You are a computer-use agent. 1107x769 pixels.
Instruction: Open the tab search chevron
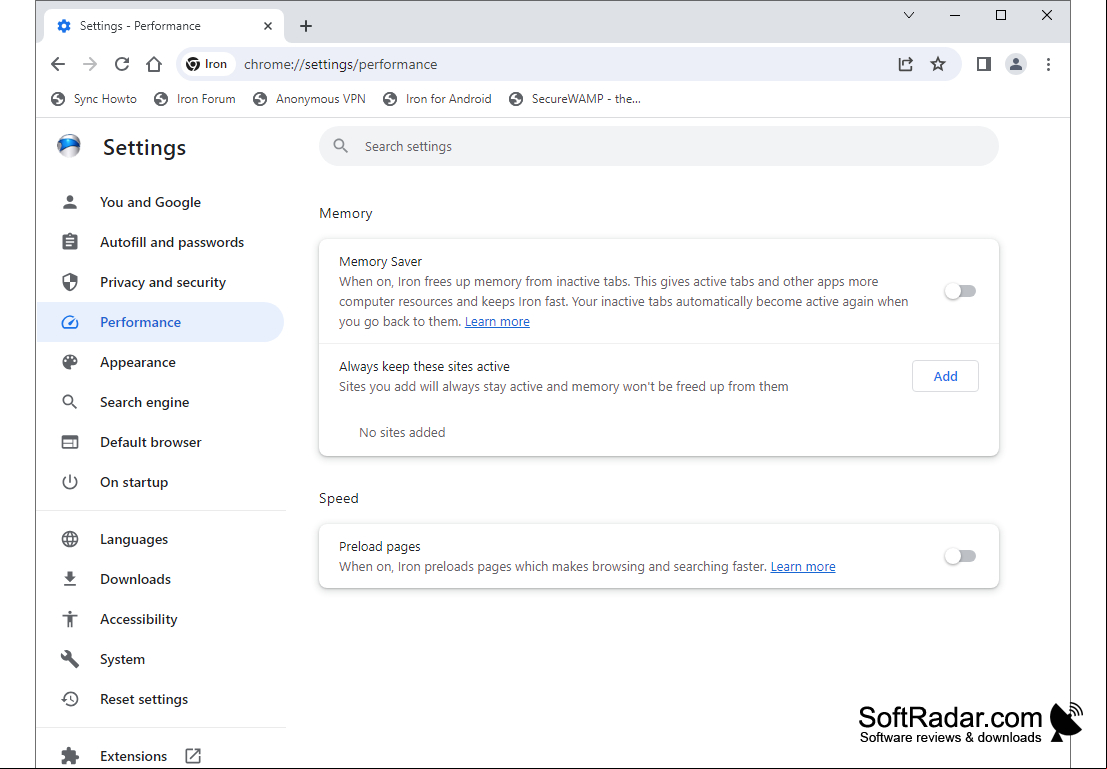[909, 15]
